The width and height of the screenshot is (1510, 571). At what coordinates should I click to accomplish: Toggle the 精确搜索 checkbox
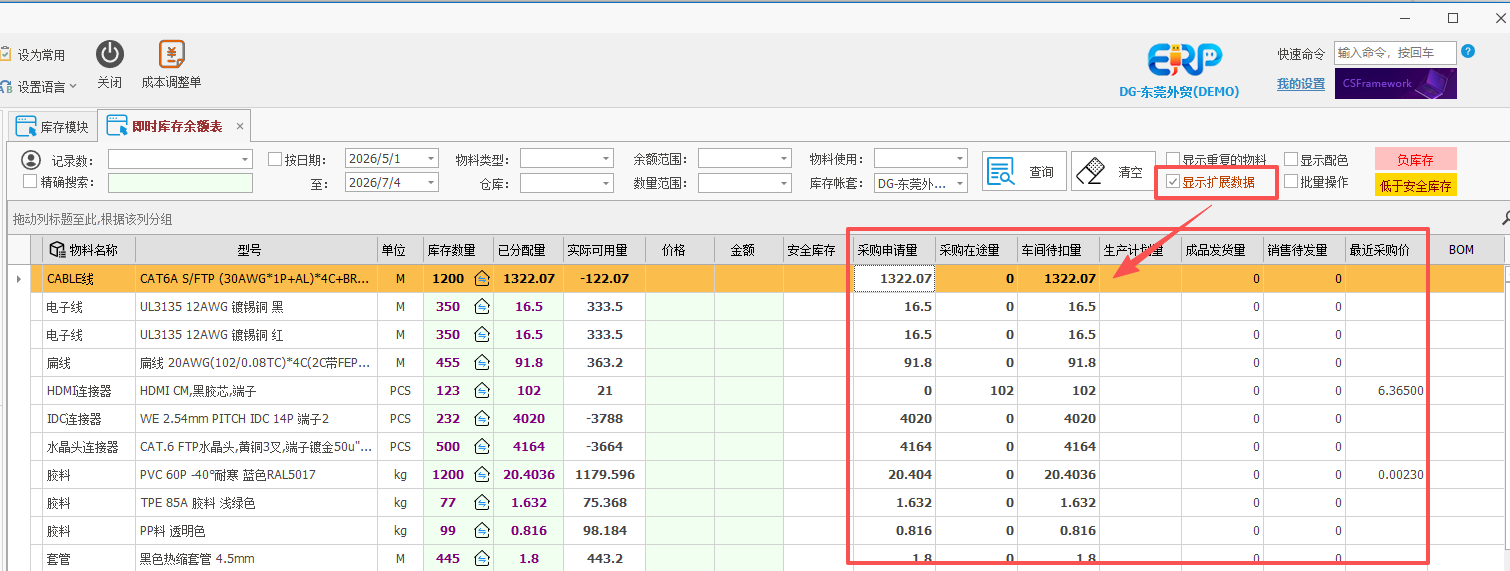pyautogui.click(x=29, y=182)
